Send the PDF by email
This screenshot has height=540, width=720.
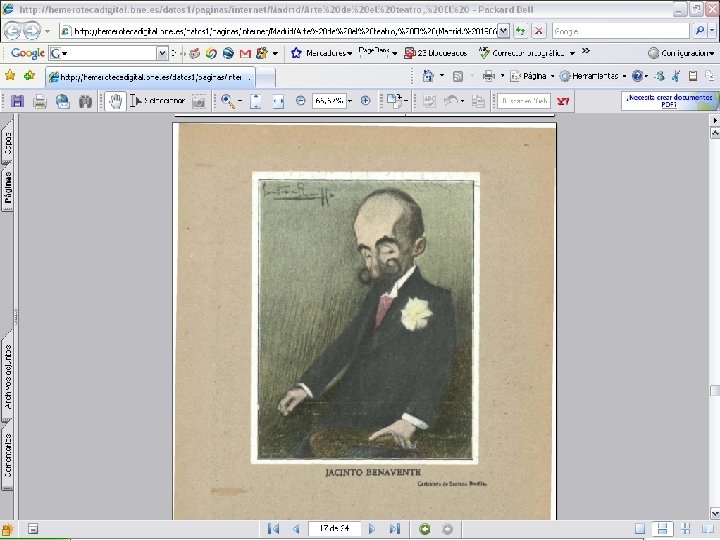tap(62, 101)
